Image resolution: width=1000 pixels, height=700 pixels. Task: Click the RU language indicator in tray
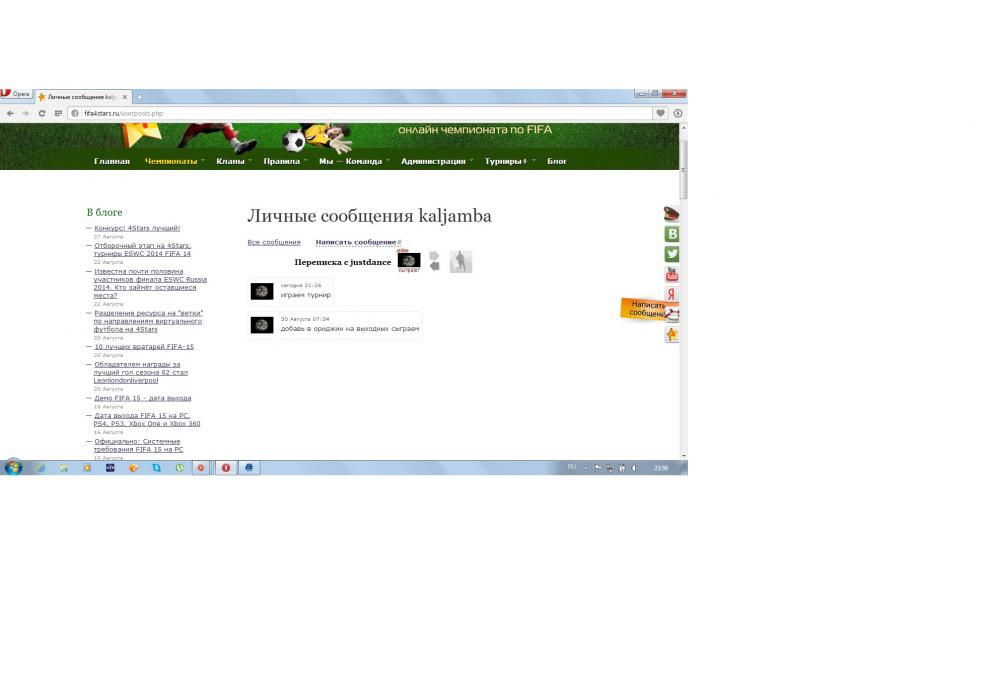click(571, 467)
